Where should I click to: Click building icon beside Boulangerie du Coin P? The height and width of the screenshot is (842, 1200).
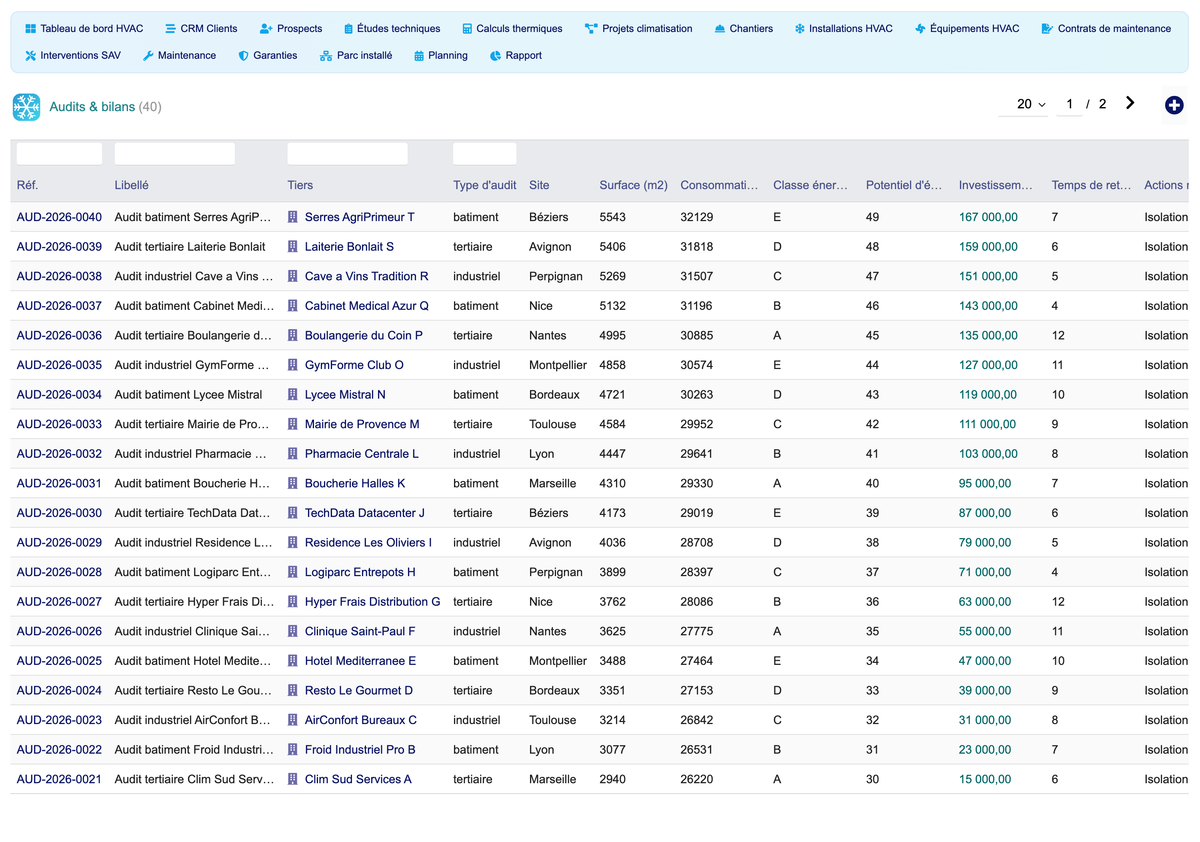point(293,335)
